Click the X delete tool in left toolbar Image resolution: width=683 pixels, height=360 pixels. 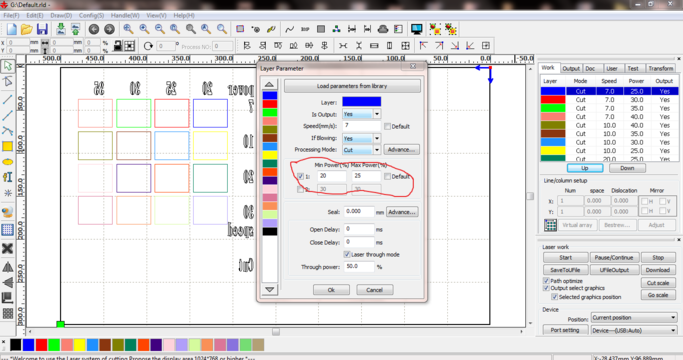pyautogui.click(x=7, y=248)
